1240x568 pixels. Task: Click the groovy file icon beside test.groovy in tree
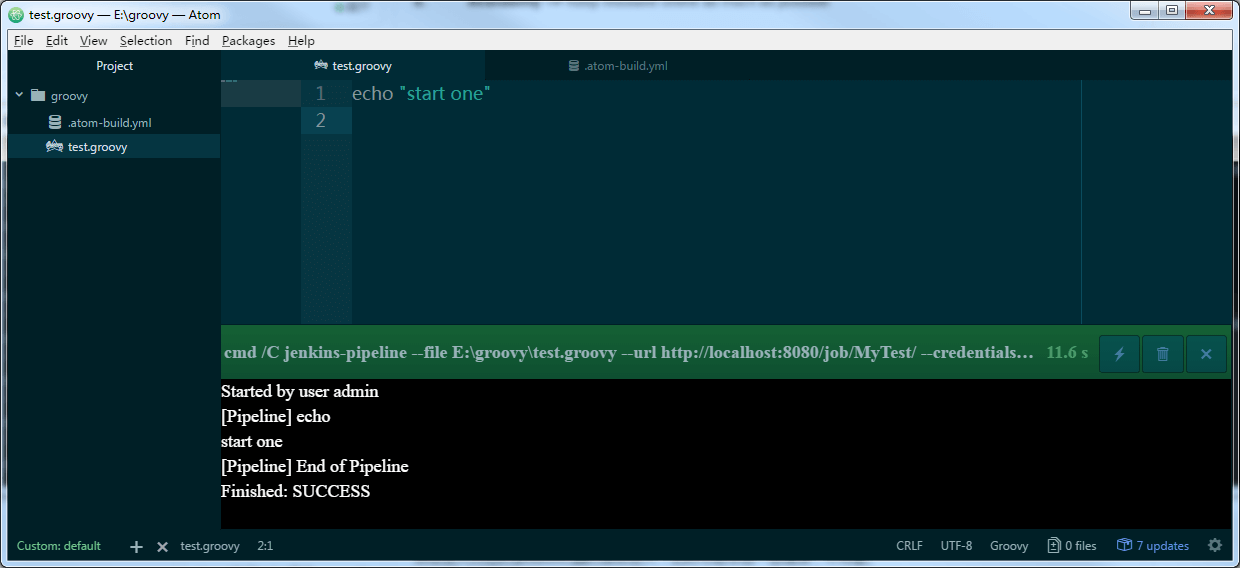(x=55, y=146)
